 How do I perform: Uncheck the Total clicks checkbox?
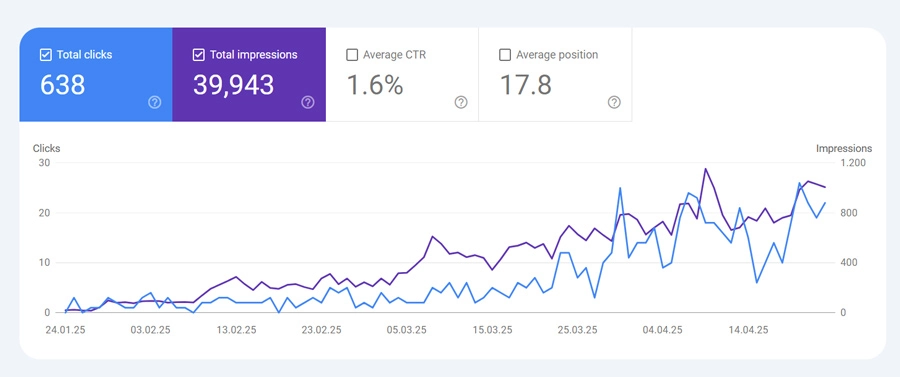pyautogui.click(x=45, y=55)
